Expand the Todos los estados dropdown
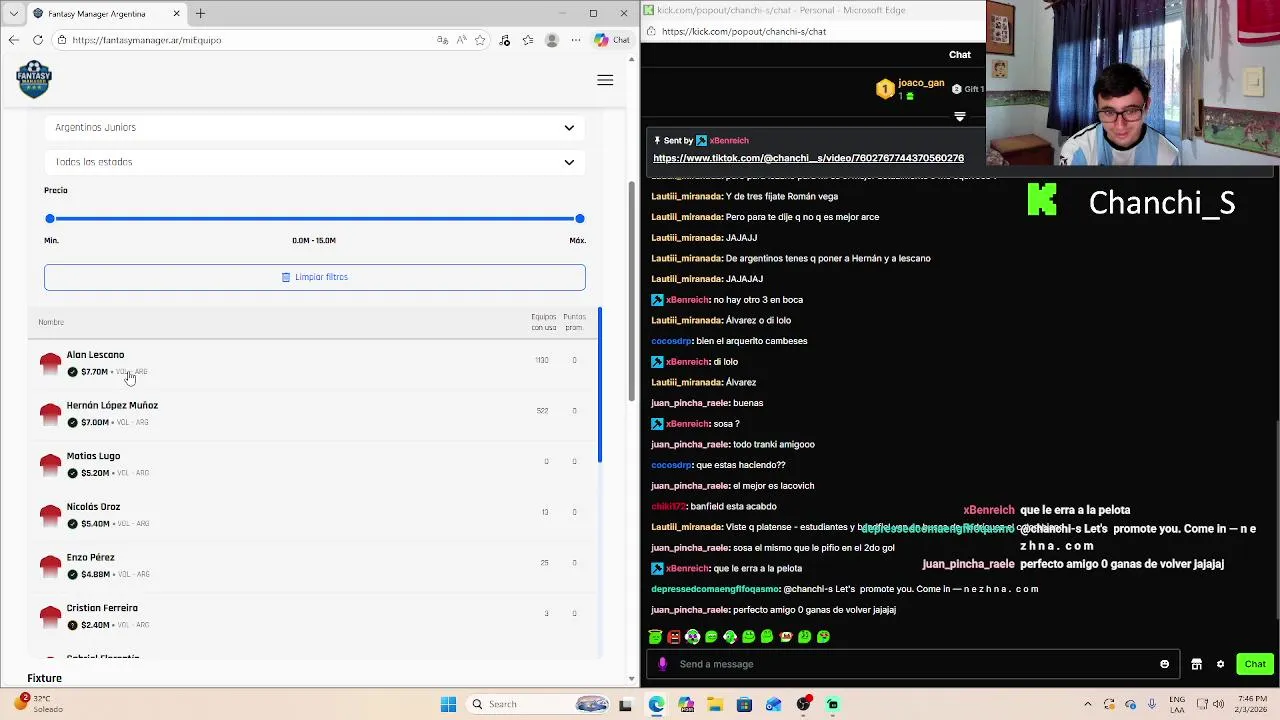Image resolution: width=1280 pixels, height=720 pixels. point(315,162)
